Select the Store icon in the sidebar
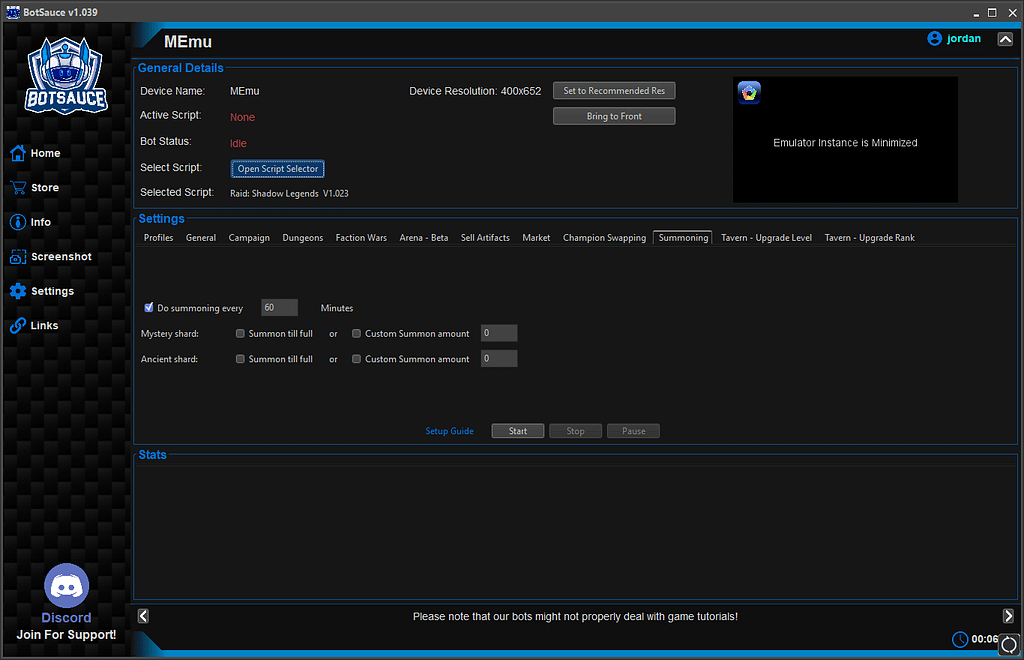This screenshot has height=660, width=1024. [x=17, y=187]
